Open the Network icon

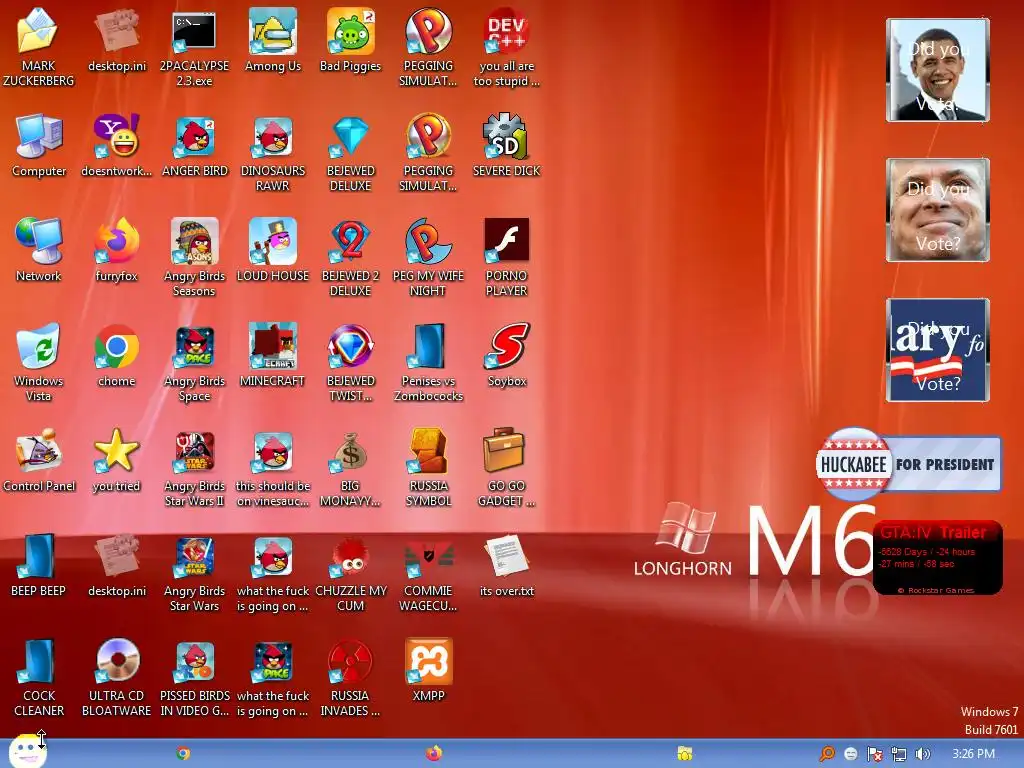39,241
